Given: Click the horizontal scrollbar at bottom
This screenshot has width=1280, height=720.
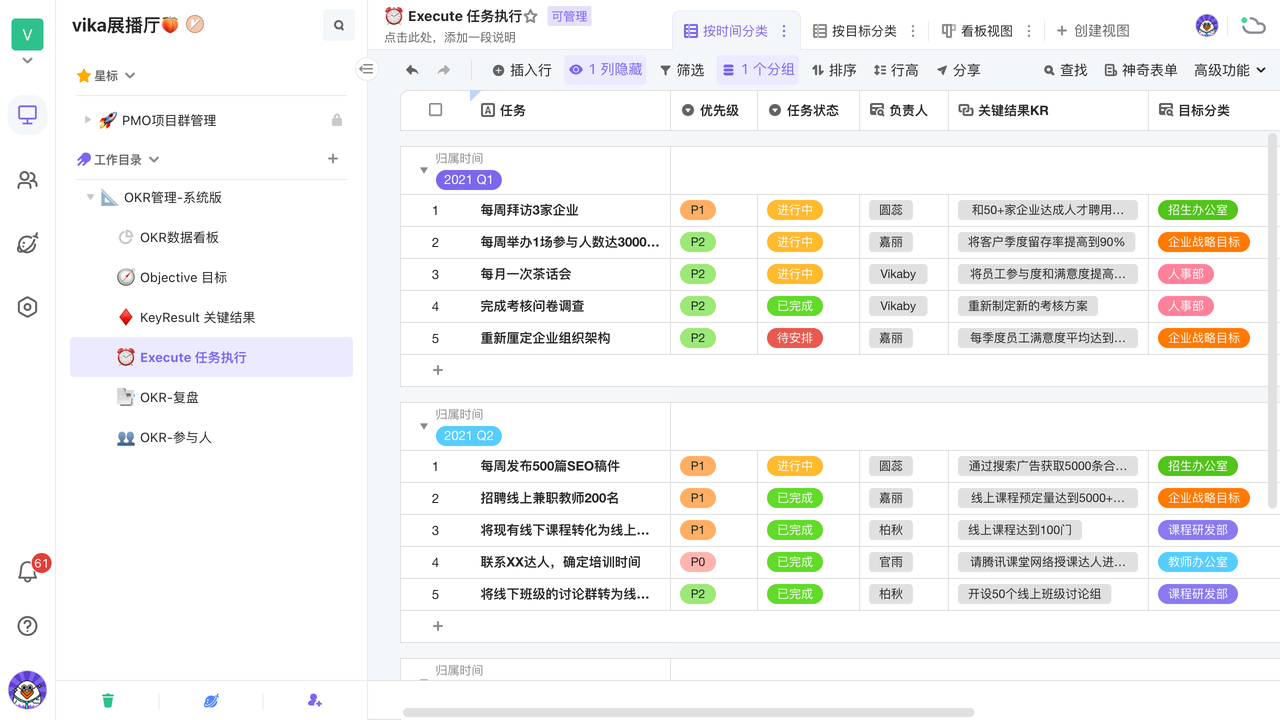Looking at the screenshot, I should click(x=688, y=713).
